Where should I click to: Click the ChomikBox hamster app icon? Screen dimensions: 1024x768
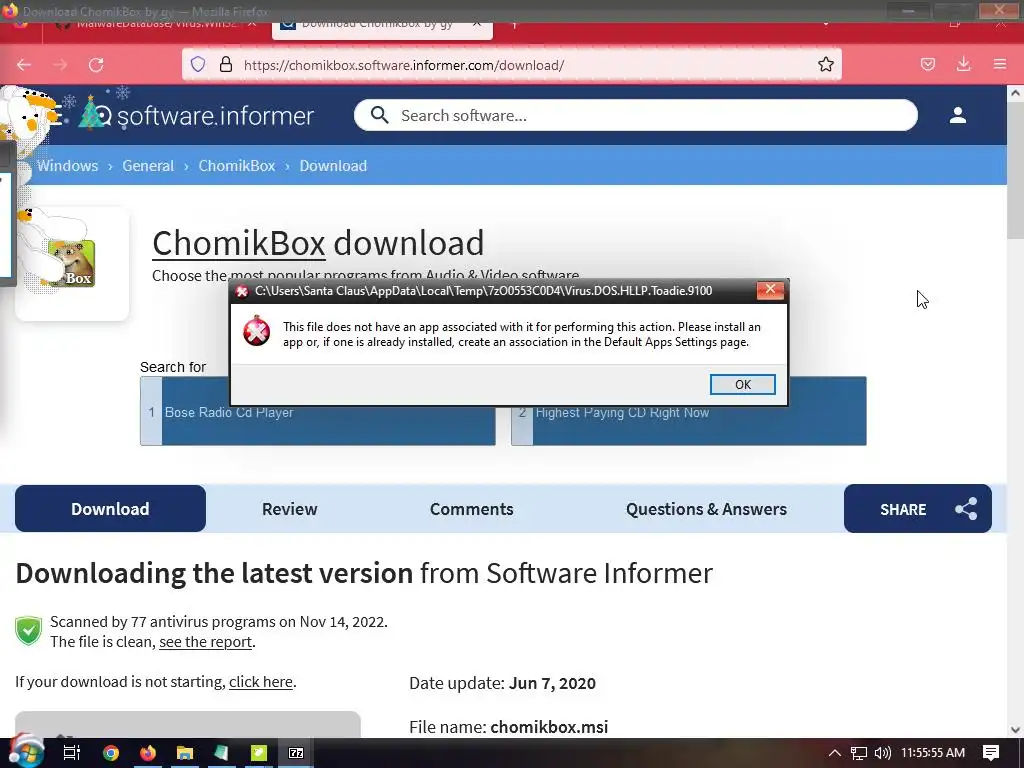(72, 263)
